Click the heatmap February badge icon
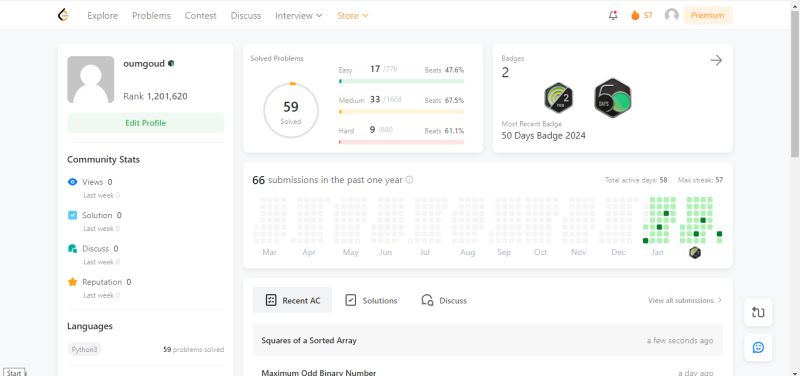The image size is (800, 376). tap(695, 253)
